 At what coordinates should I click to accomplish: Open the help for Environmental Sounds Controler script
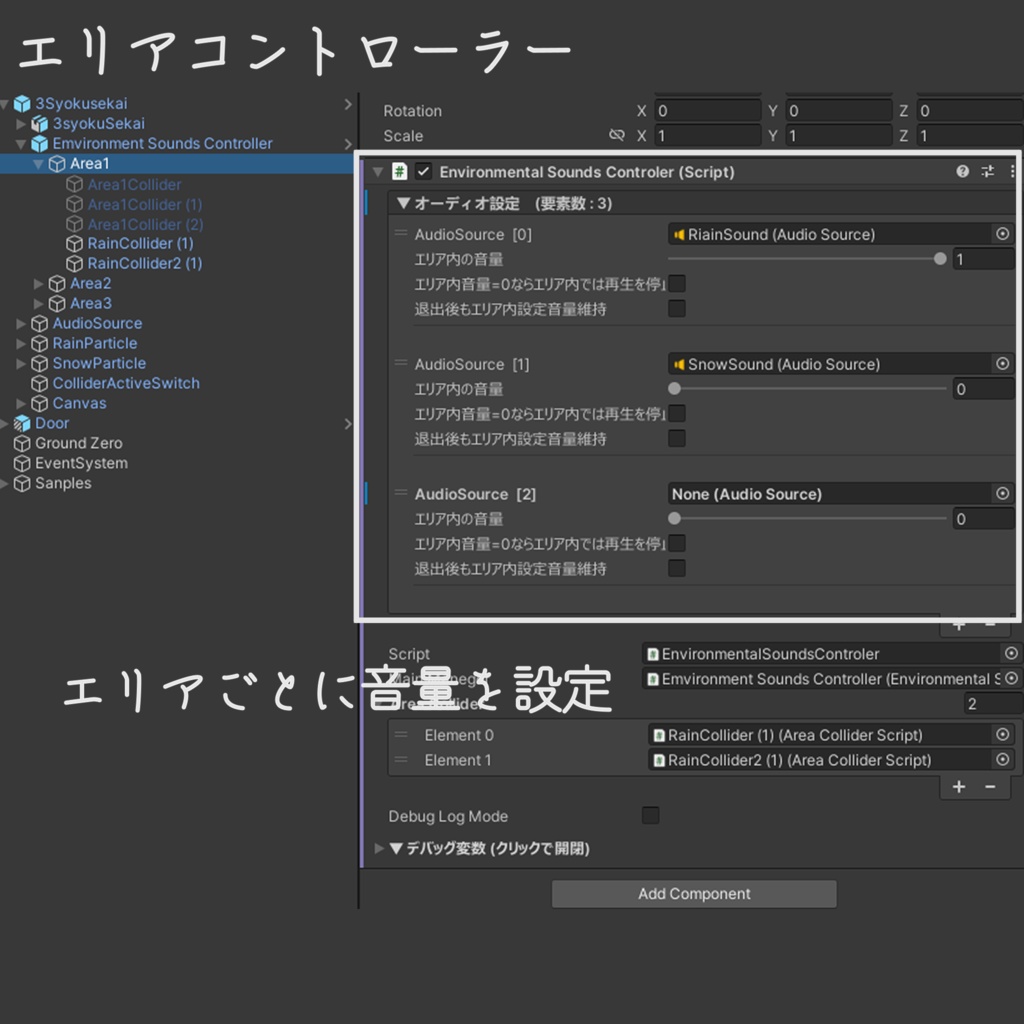(x=961, y=171)
